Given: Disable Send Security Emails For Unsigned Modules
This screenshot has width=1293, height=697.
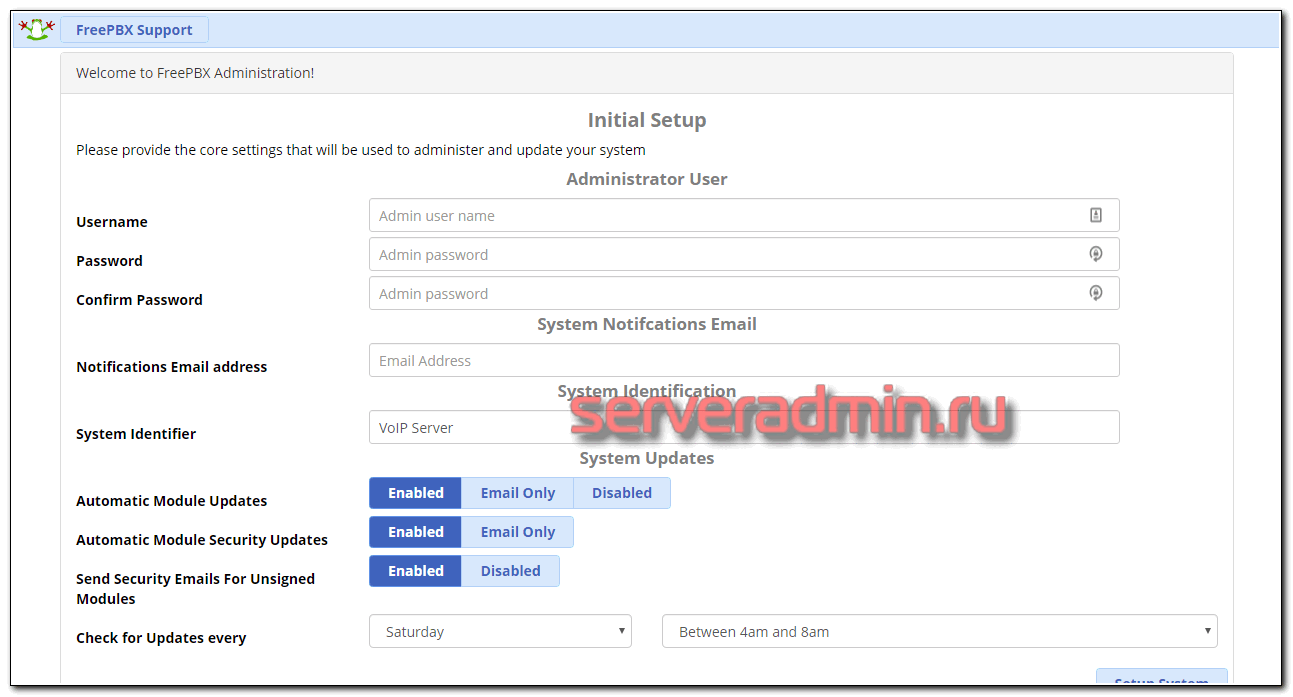Looking at the screenshot, I should (x=510, y=571).
